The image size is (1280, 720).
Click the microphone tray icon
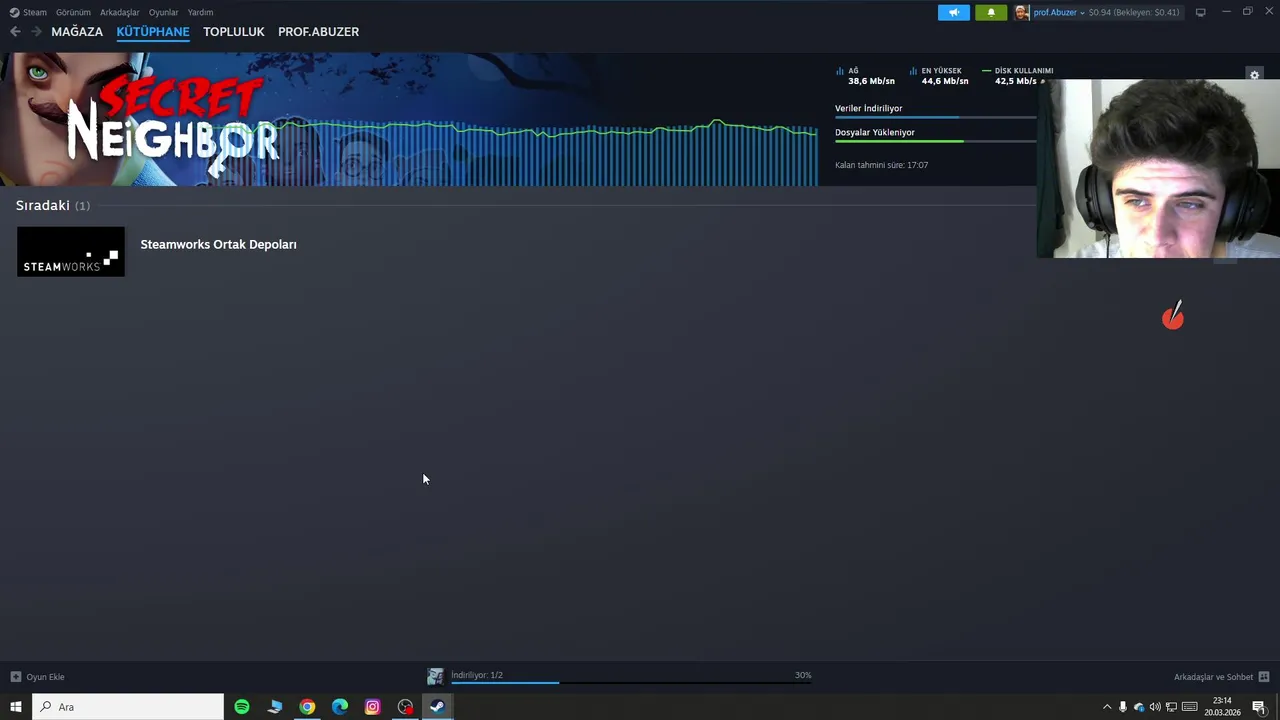coord(1123,707)
